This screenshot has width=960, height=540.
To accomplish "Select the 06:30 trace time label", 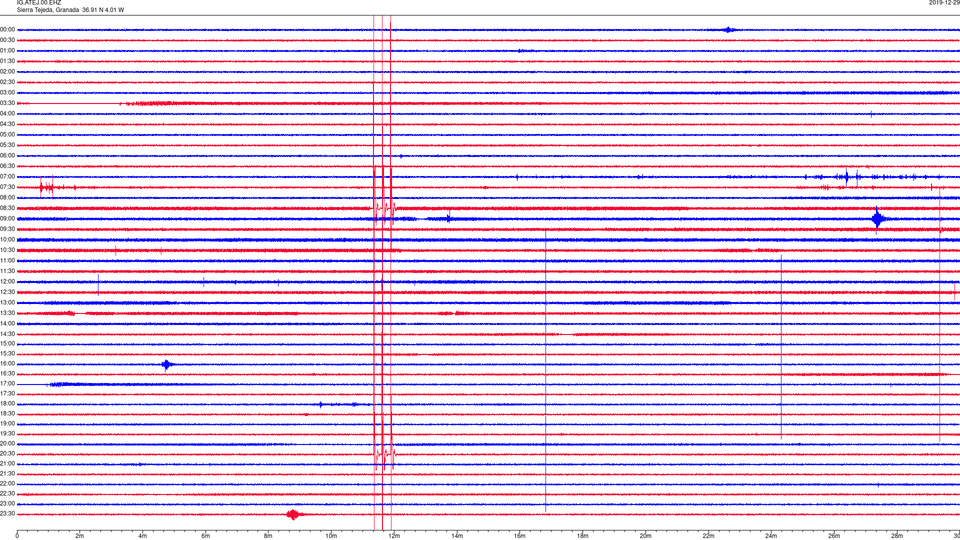I will coord(7,166).
